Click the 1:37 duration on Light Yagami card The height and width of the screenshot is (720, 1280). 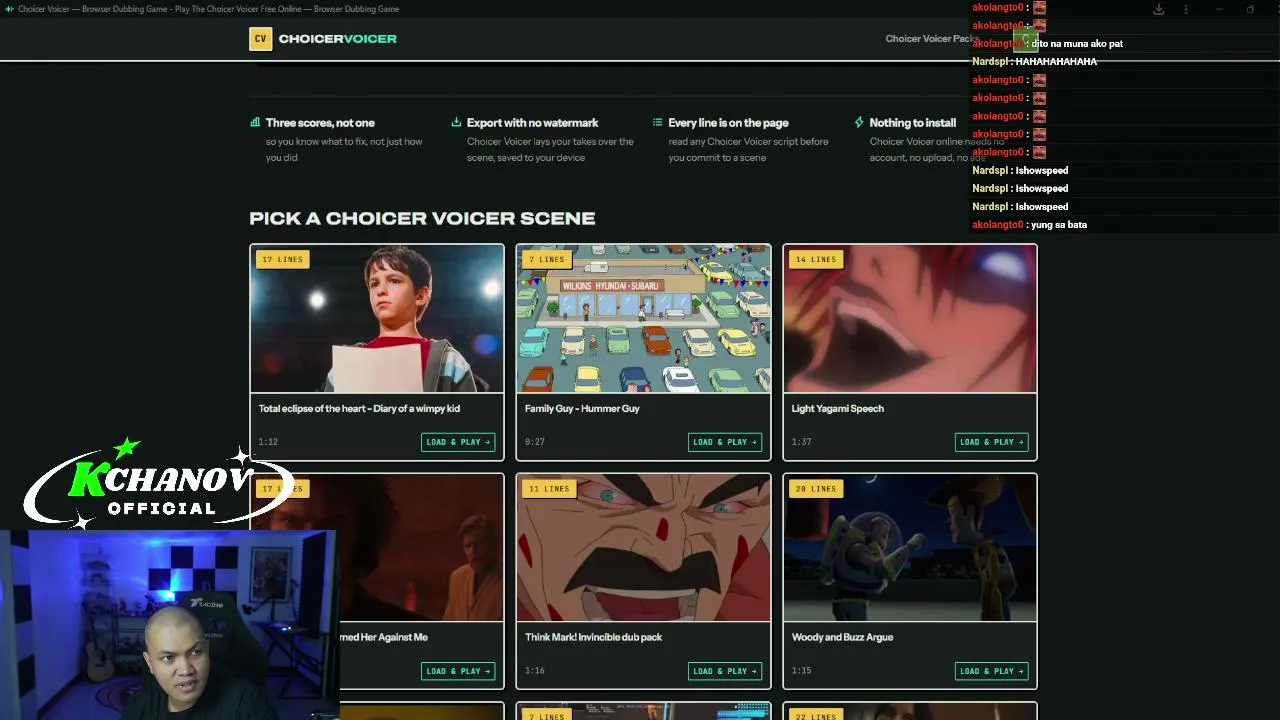click(x=802, y=442)
